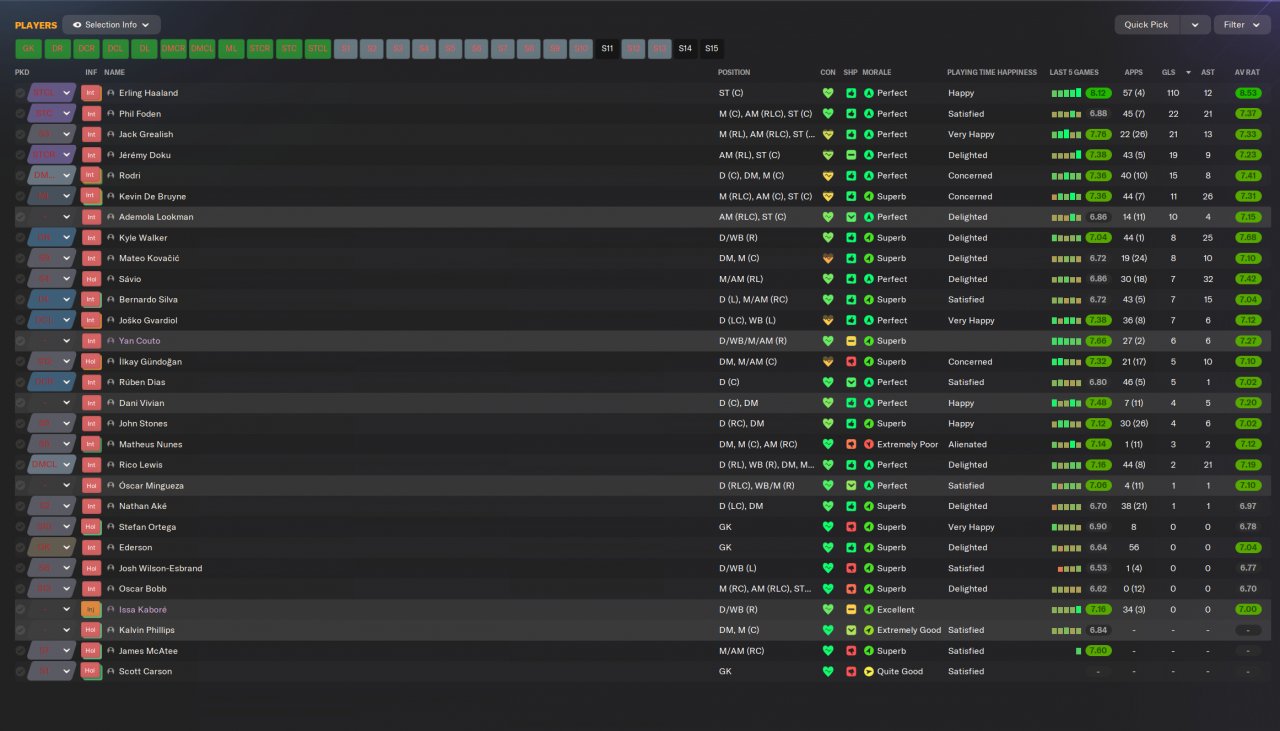Screen dimensions: 1280x731
Task: Click İlkay Gündoğan's Hol status badge
Action: [x=92, y=362]
